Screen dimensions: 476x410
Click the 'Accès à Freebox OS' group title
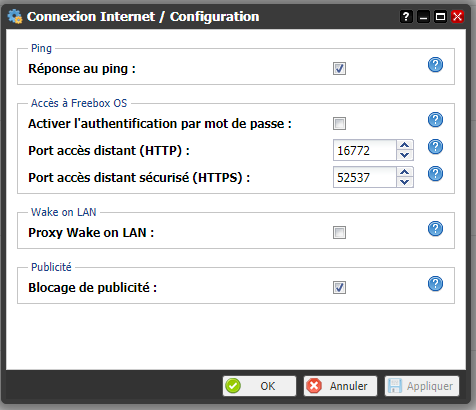coord(79,103)
